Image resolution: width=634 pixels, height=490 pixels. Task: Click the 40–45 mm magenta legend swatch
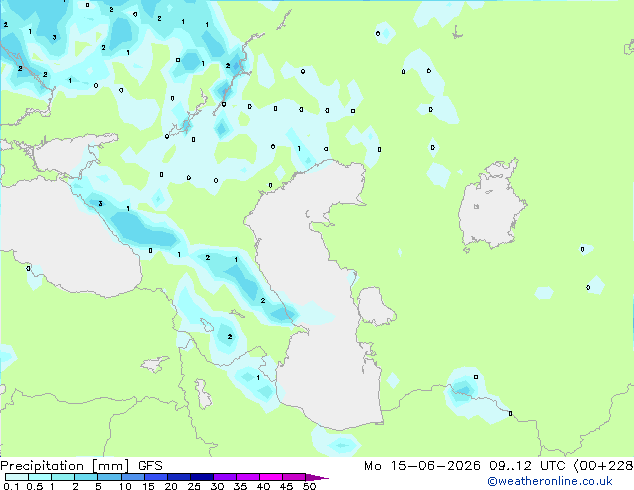coord(271,477)
